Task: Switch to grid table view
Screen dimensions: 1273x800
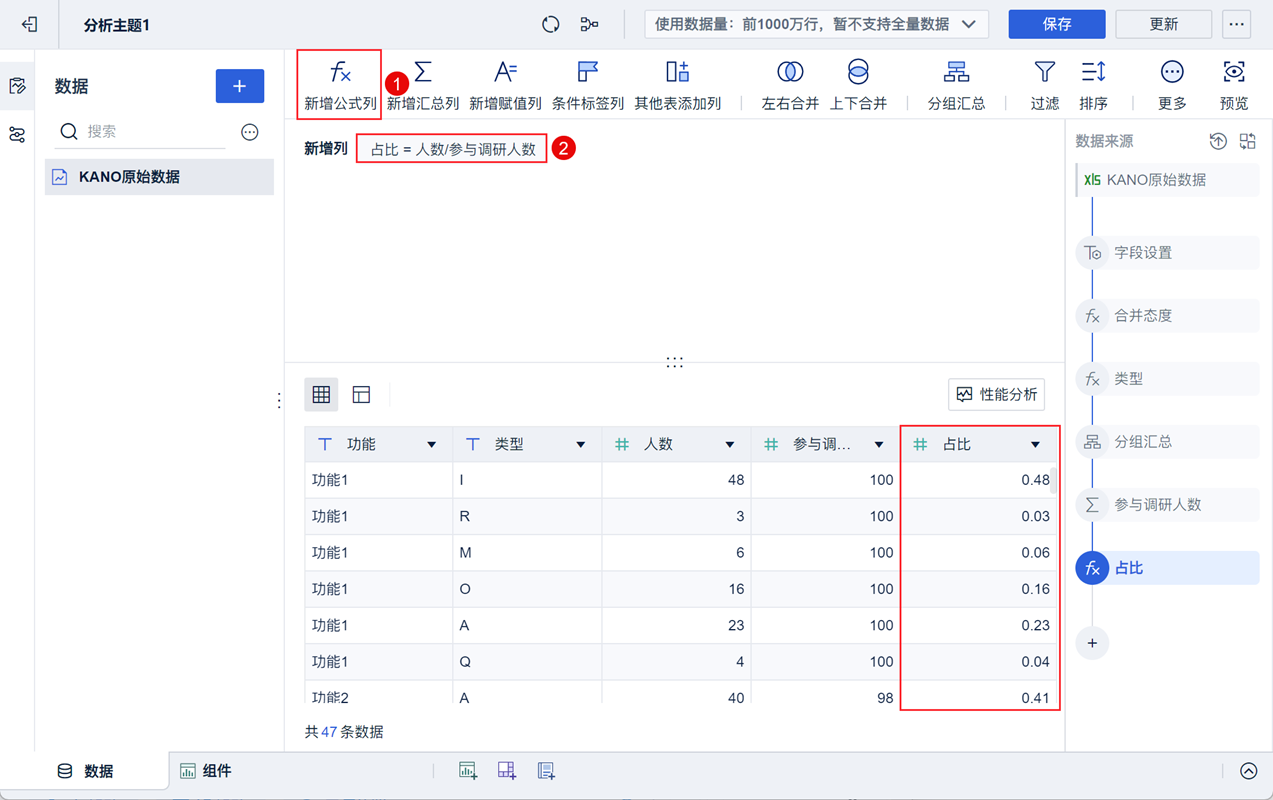Action: pyautogui.click(x=321, y=395)
